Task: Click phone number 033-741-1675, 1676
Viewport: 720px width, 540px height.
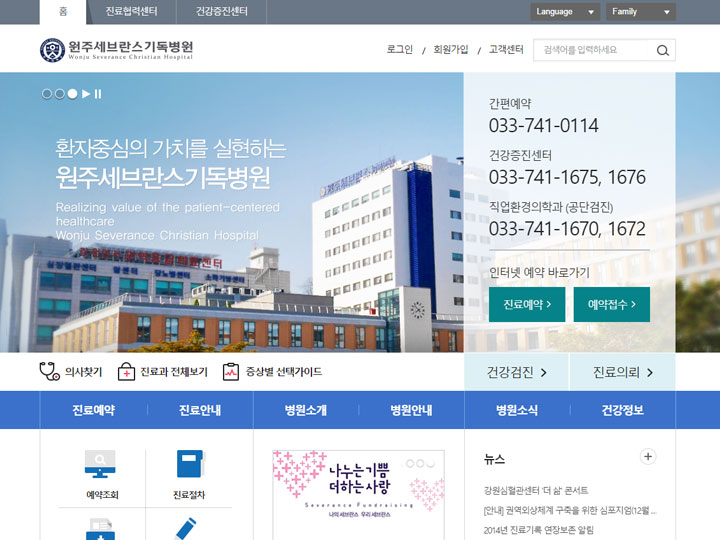Action: pos(567,177)
